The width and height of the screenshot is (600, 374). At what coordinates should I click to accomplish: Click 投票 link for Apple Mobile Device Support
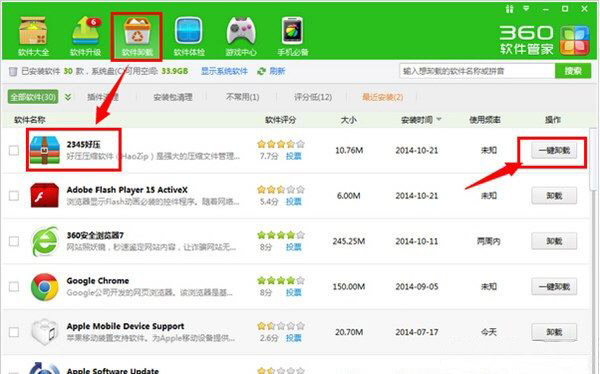click(293, 338)
